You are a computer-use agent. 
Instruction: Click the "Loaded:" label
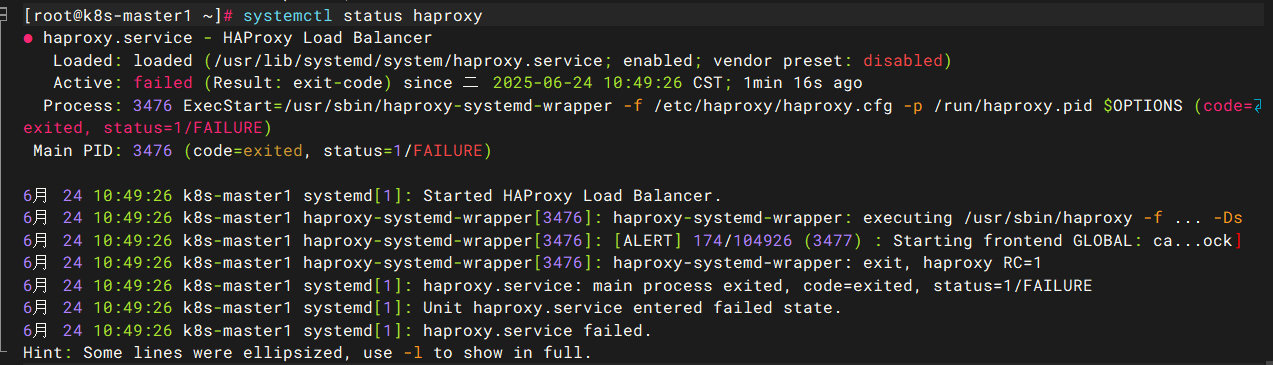[87, 61]
